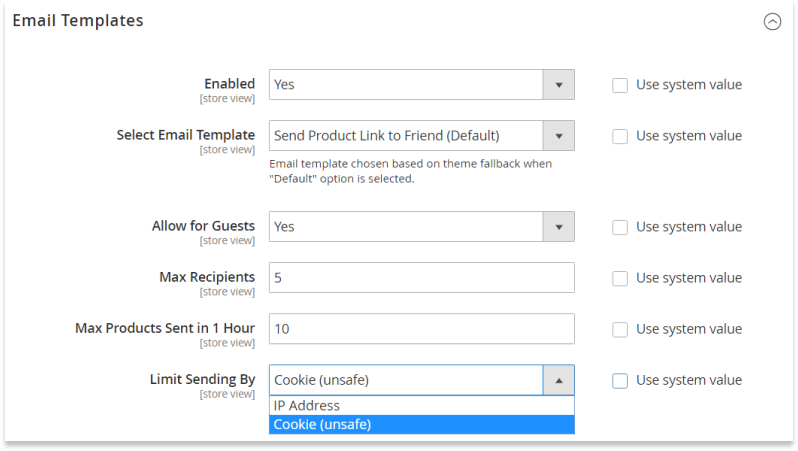Open the Allow for Guests dropdown arrow
Viewport: 798px width, 451px height.
[559, 227]
